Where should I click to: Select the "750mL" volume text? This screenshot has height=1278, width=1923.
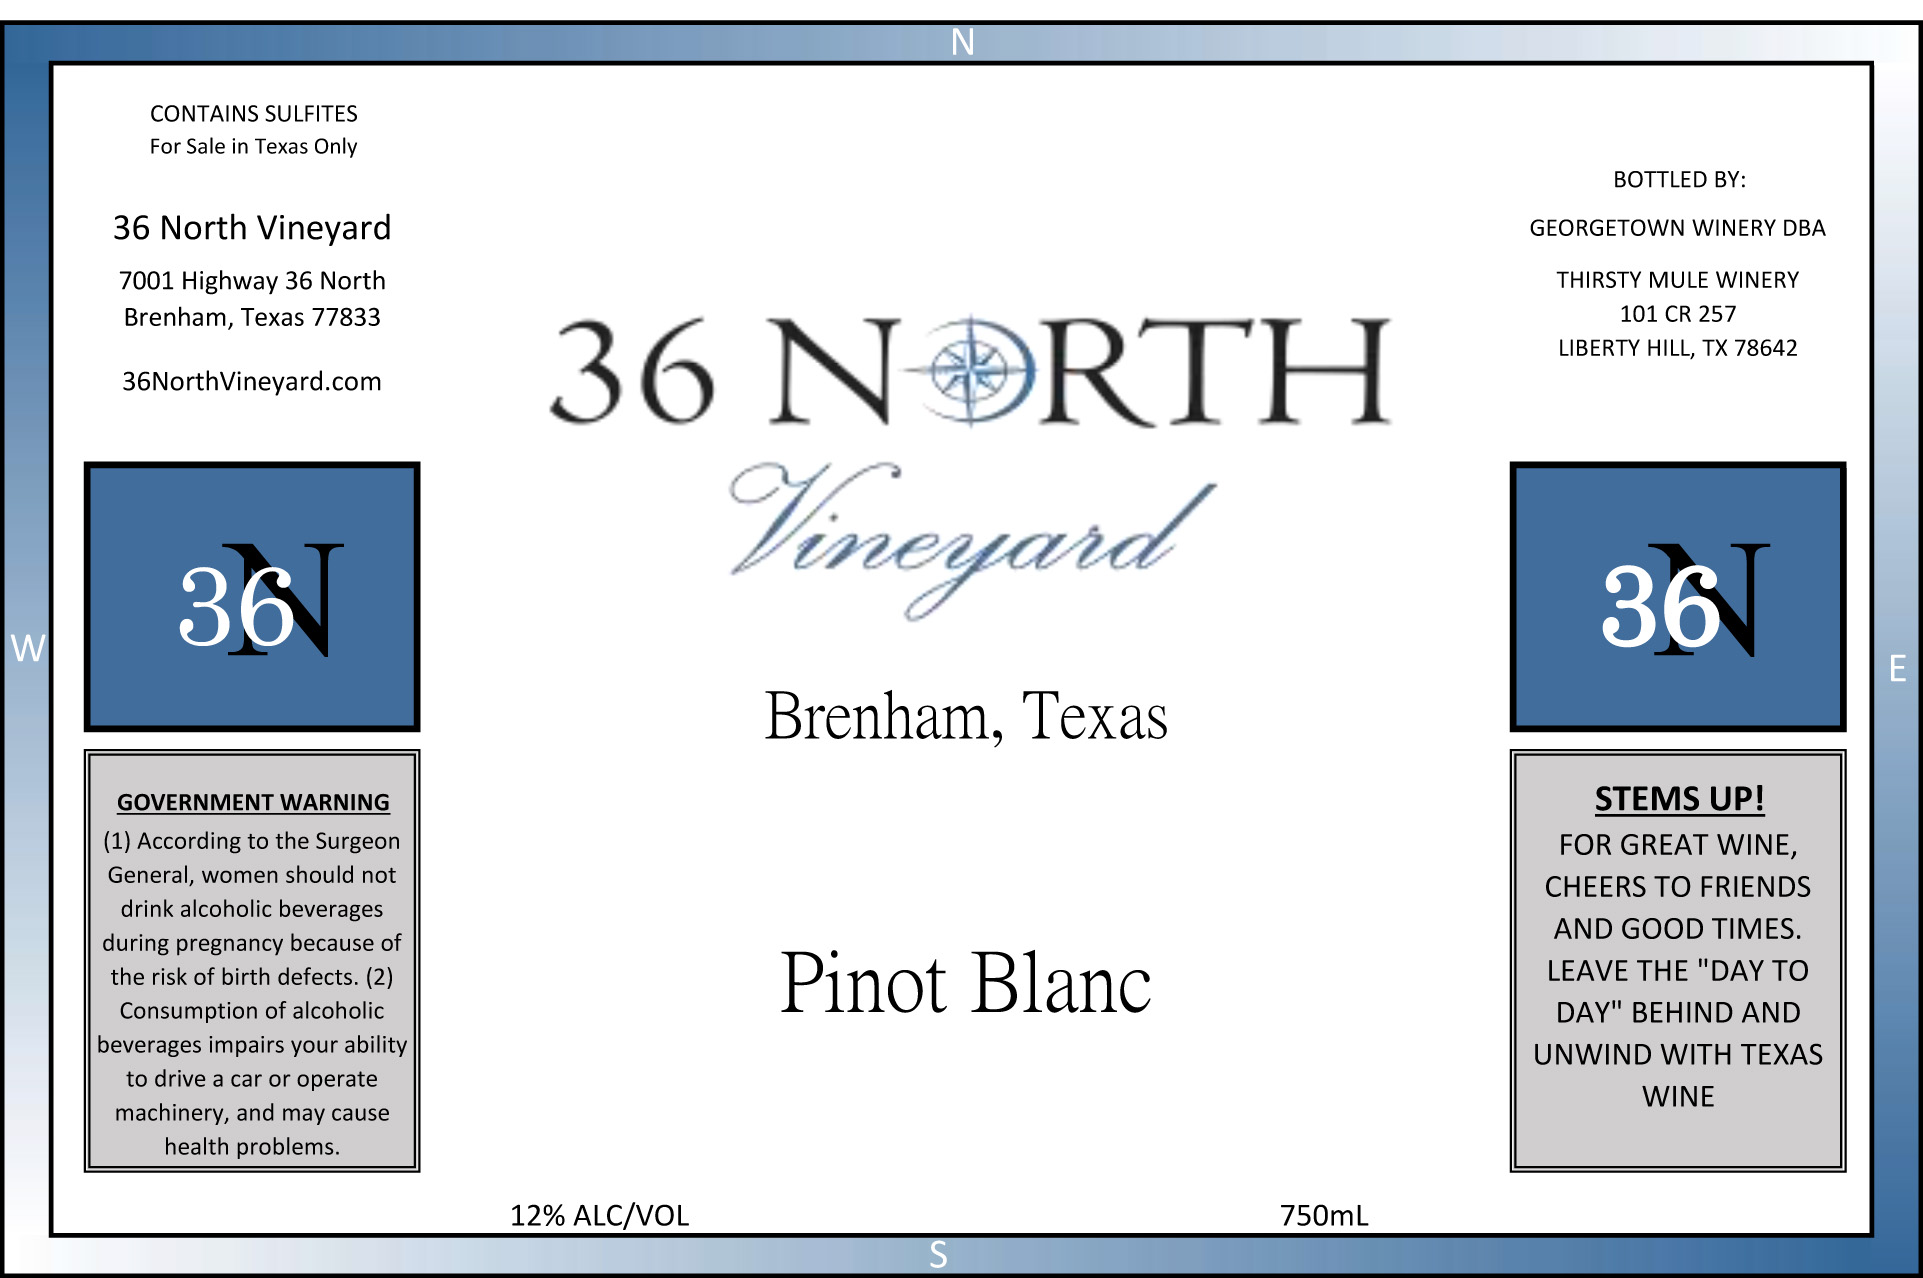(1324, 1215)
